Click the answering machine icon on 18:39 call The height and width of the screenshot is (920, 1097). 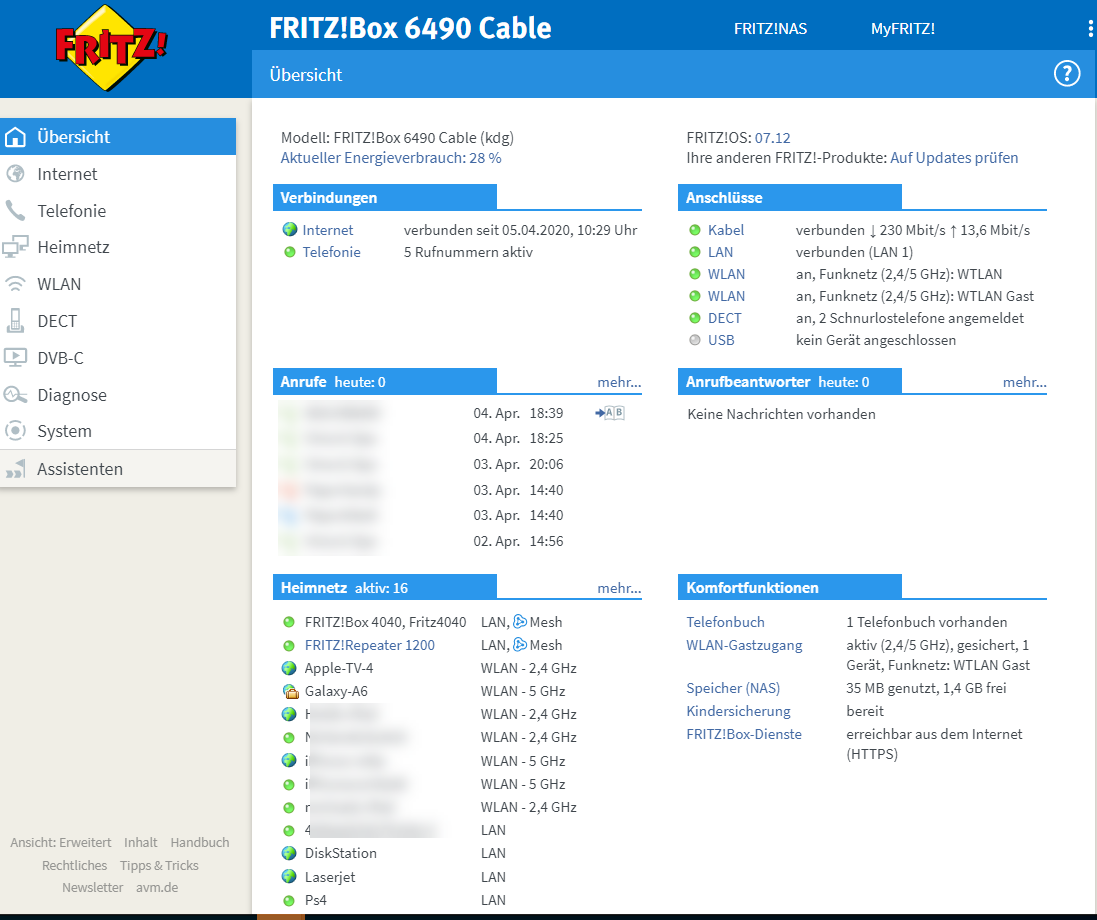(610, 413)
